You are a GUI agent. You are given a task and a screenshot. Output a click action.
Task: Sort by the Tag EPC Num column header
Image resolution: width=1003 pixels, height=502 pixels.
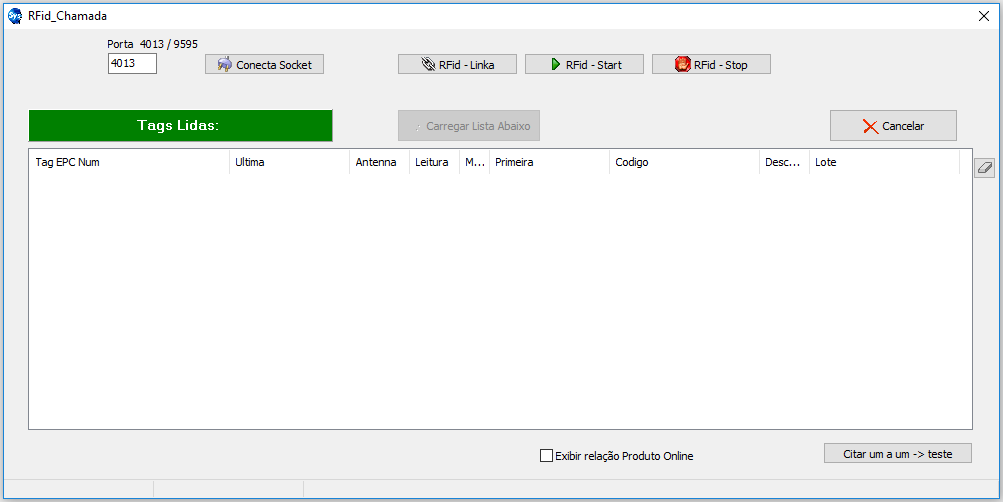pos(128,162)
